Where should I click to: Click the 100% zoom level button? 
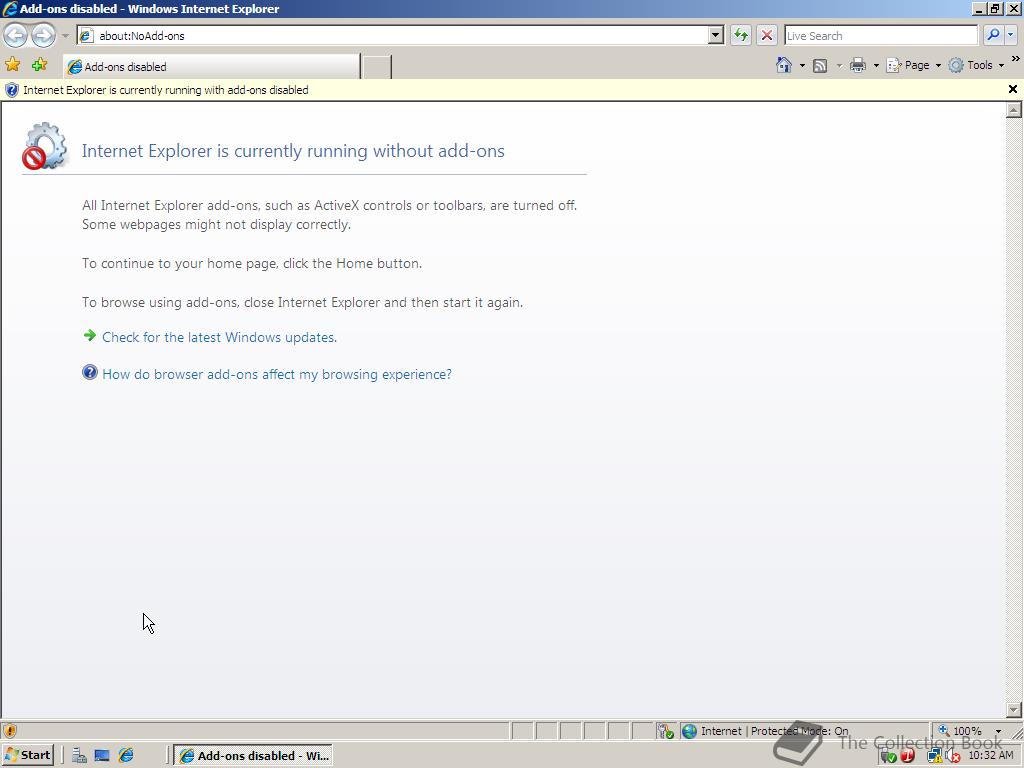[x=960, y=731]
